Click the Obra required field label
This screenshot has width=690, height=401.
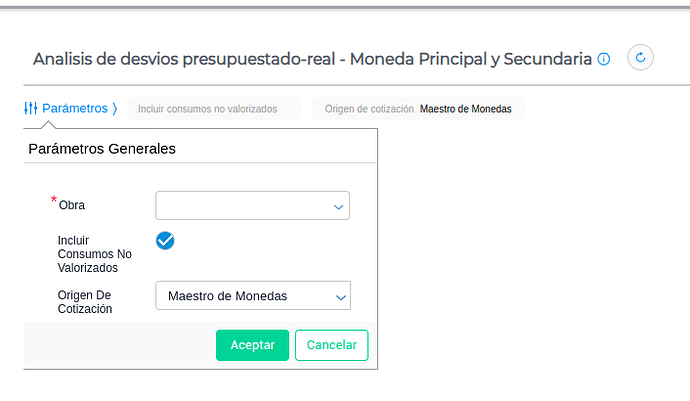[x=72, y=205]
